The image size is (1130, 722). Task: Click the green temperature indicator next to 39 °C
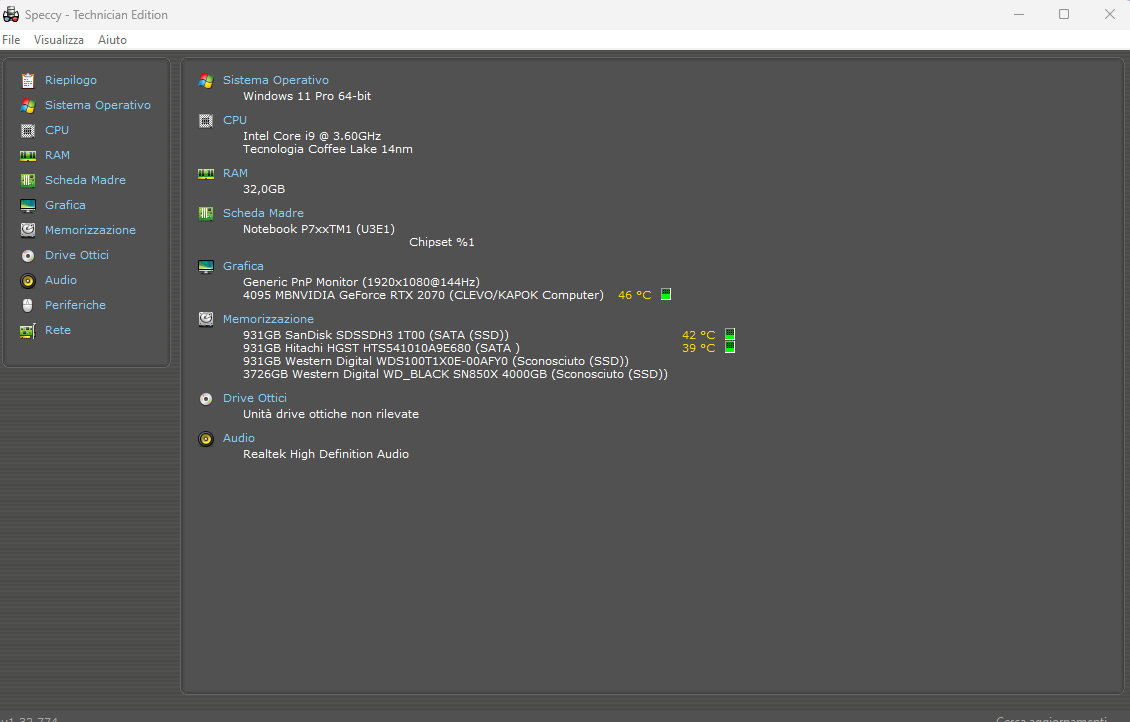coord(730,347)
